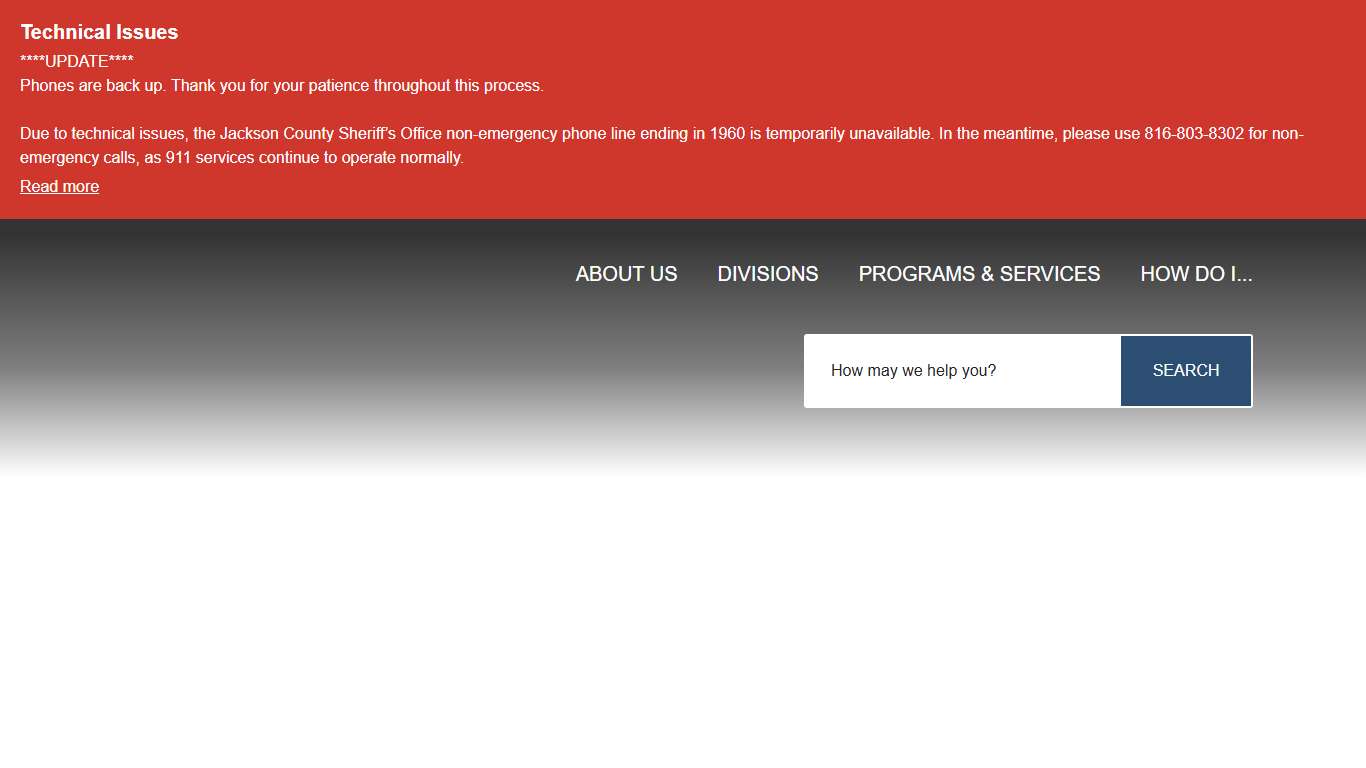The image size is (1366, 768).
Task: Click the ****UPDATE**** line in the alert
Action: [77, 61]
